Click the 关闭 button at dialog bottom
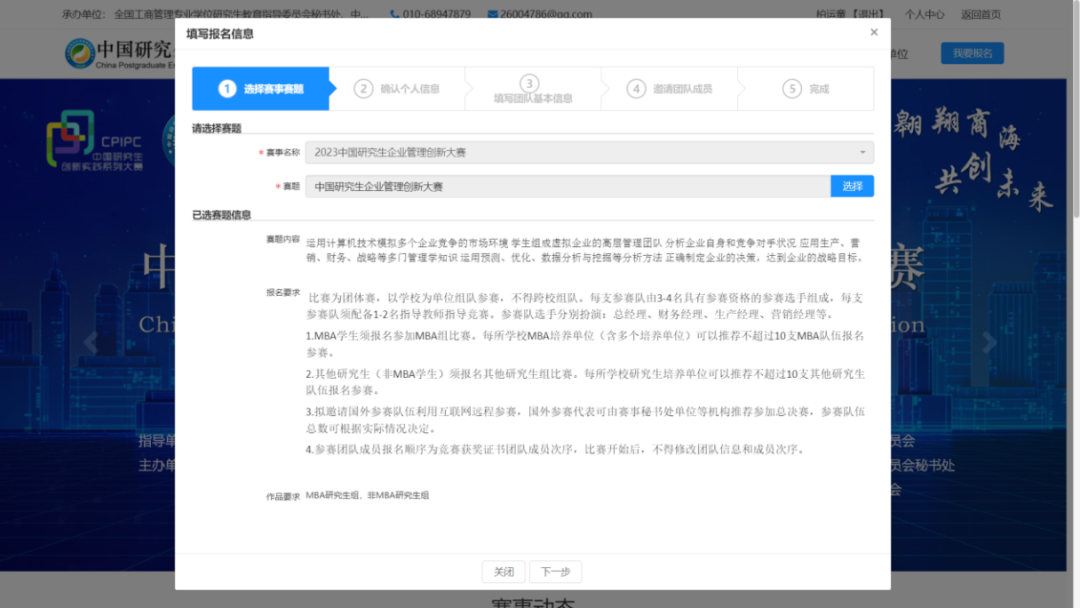This screenshot has width=1080, height=608. (x=503, y=572)
